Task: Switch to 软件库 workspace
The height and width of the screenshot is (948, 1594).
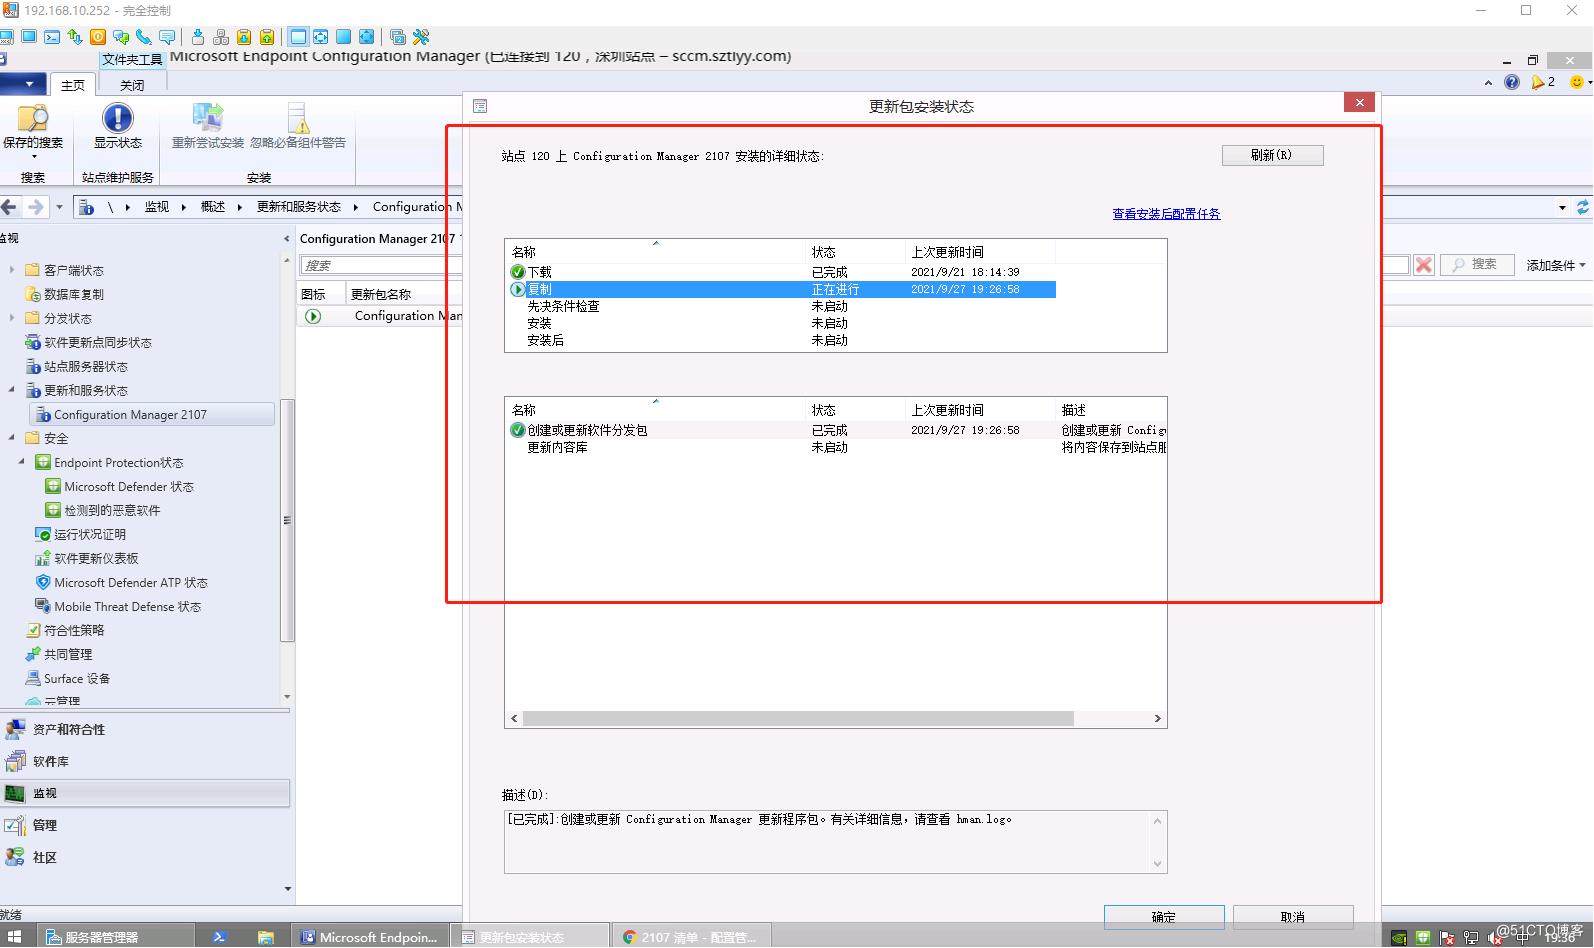Action: [x=146, y=762]
